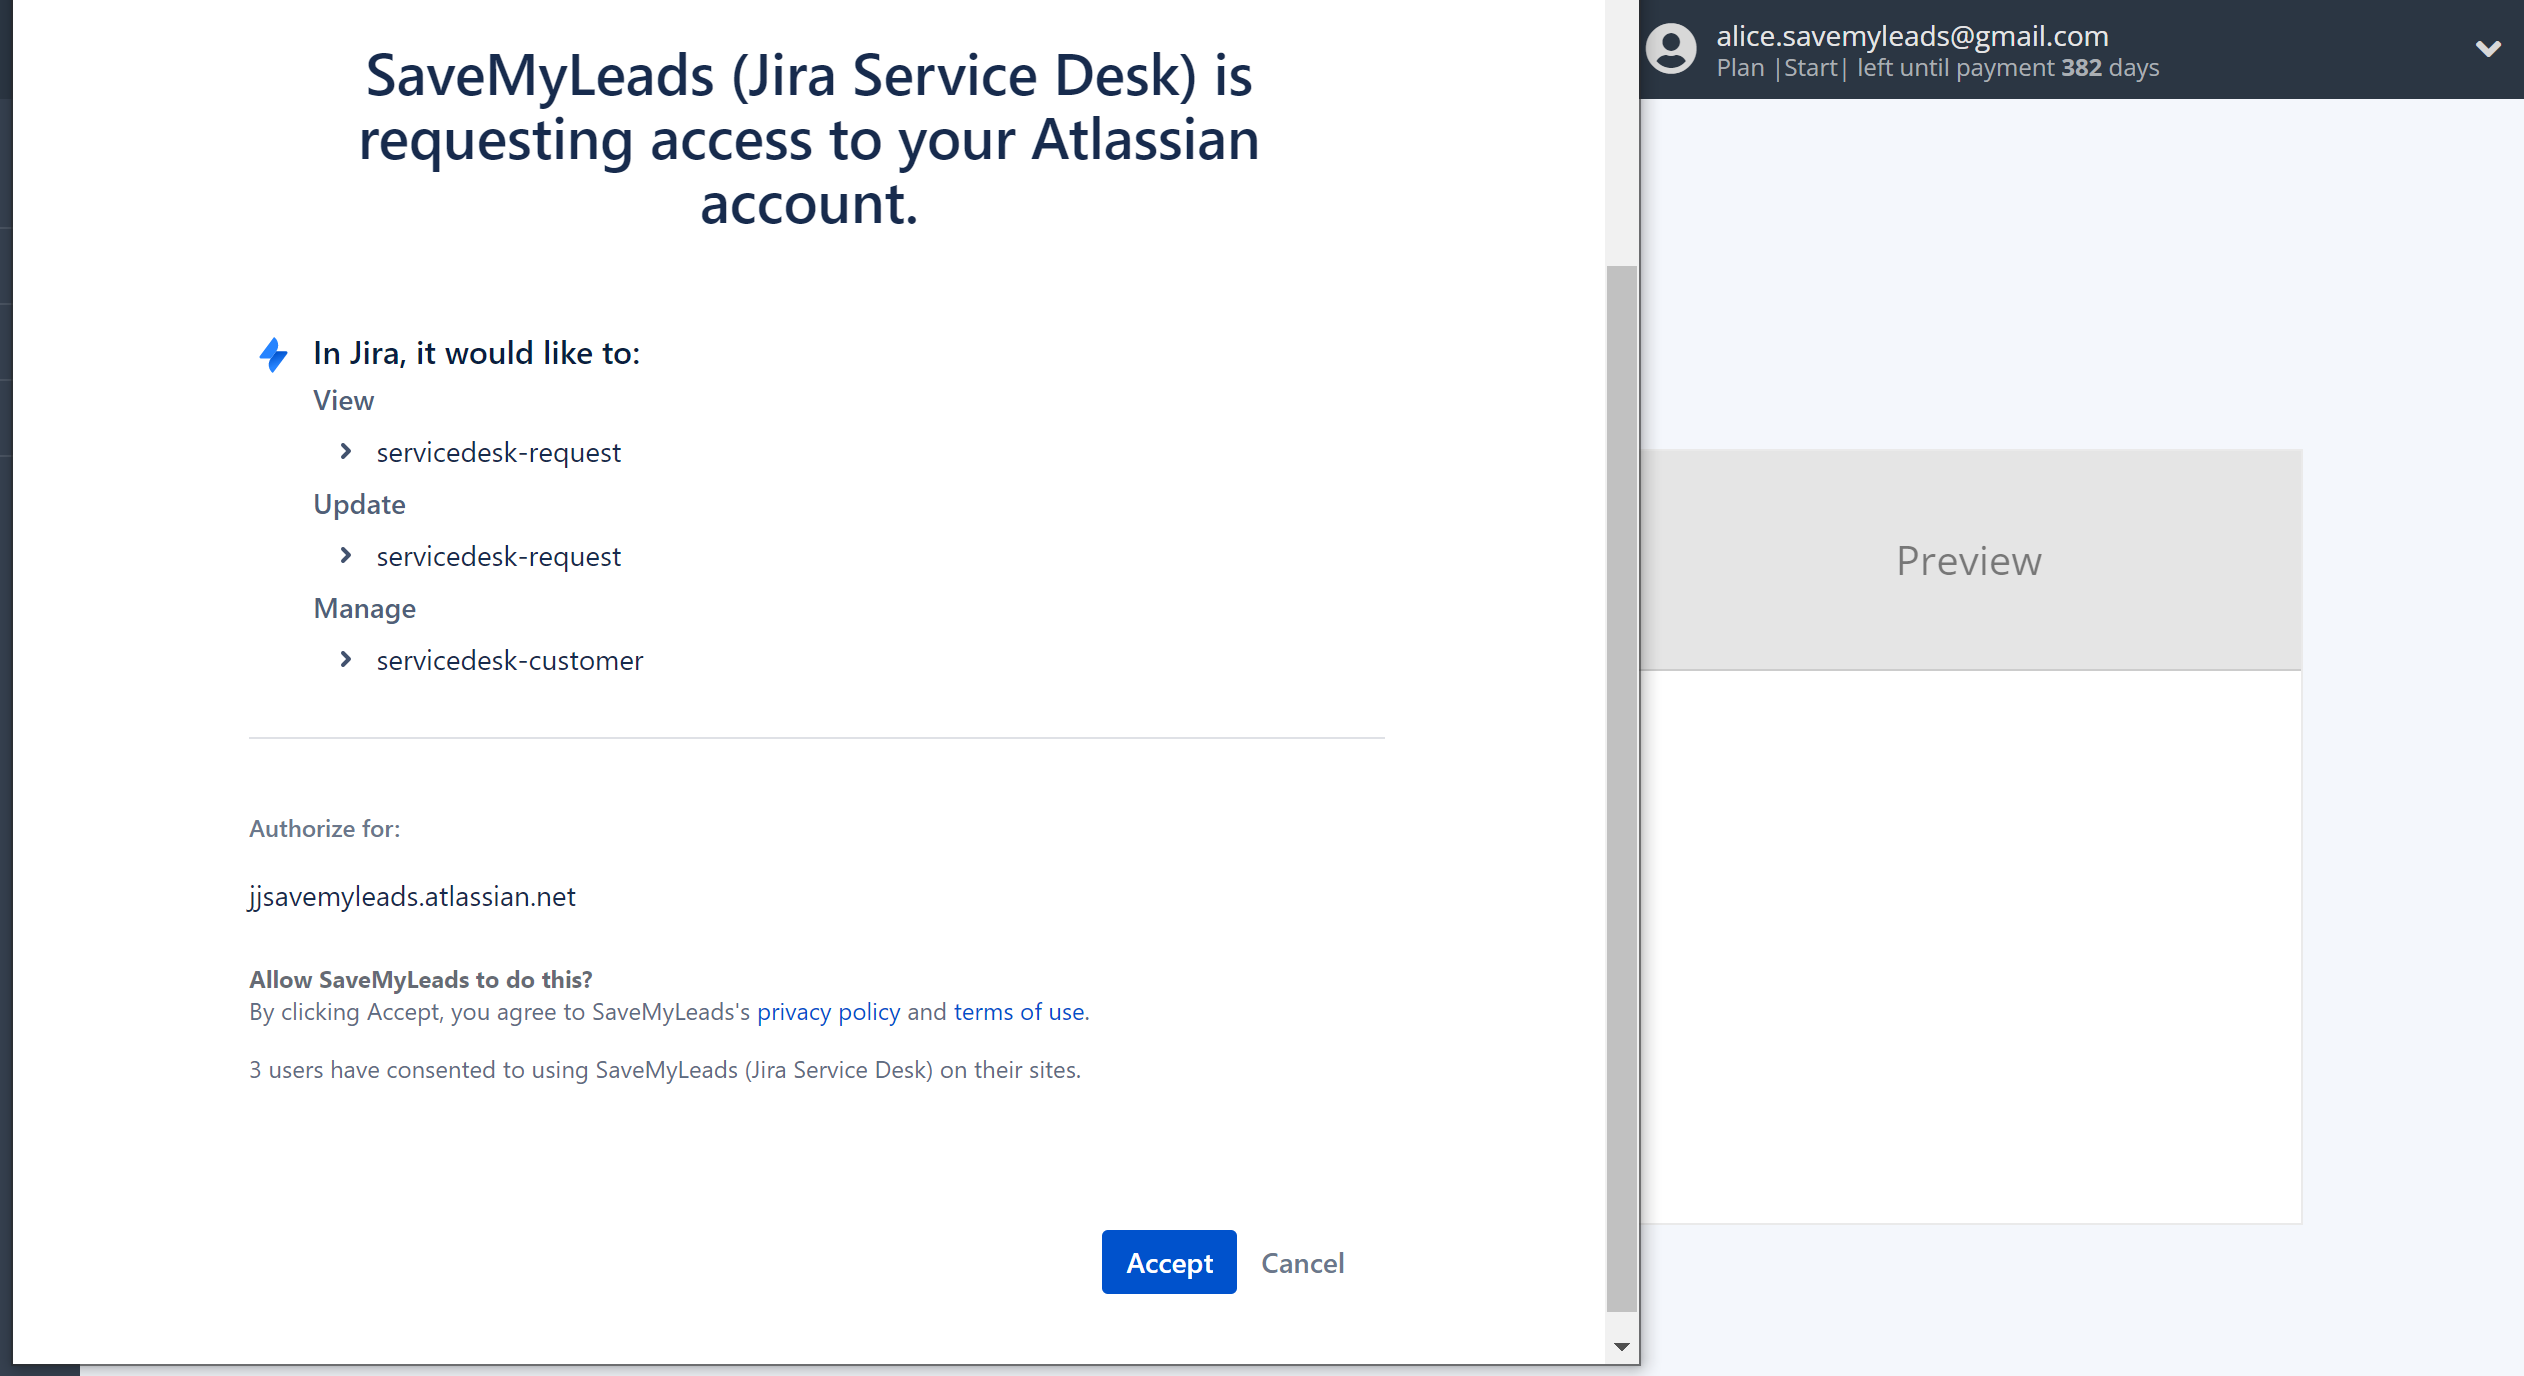
Task: Click 'Allow SaveMyLeads to do this?' text
Action: pos(421,980)
